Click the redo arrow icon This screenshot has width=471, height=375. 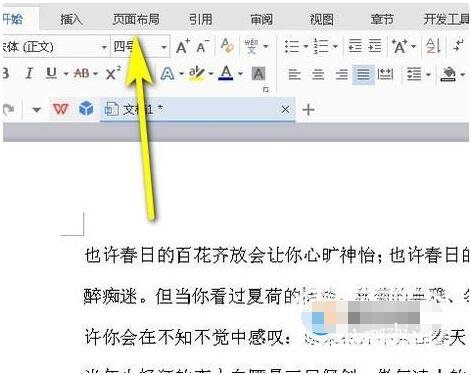[8, 109]
